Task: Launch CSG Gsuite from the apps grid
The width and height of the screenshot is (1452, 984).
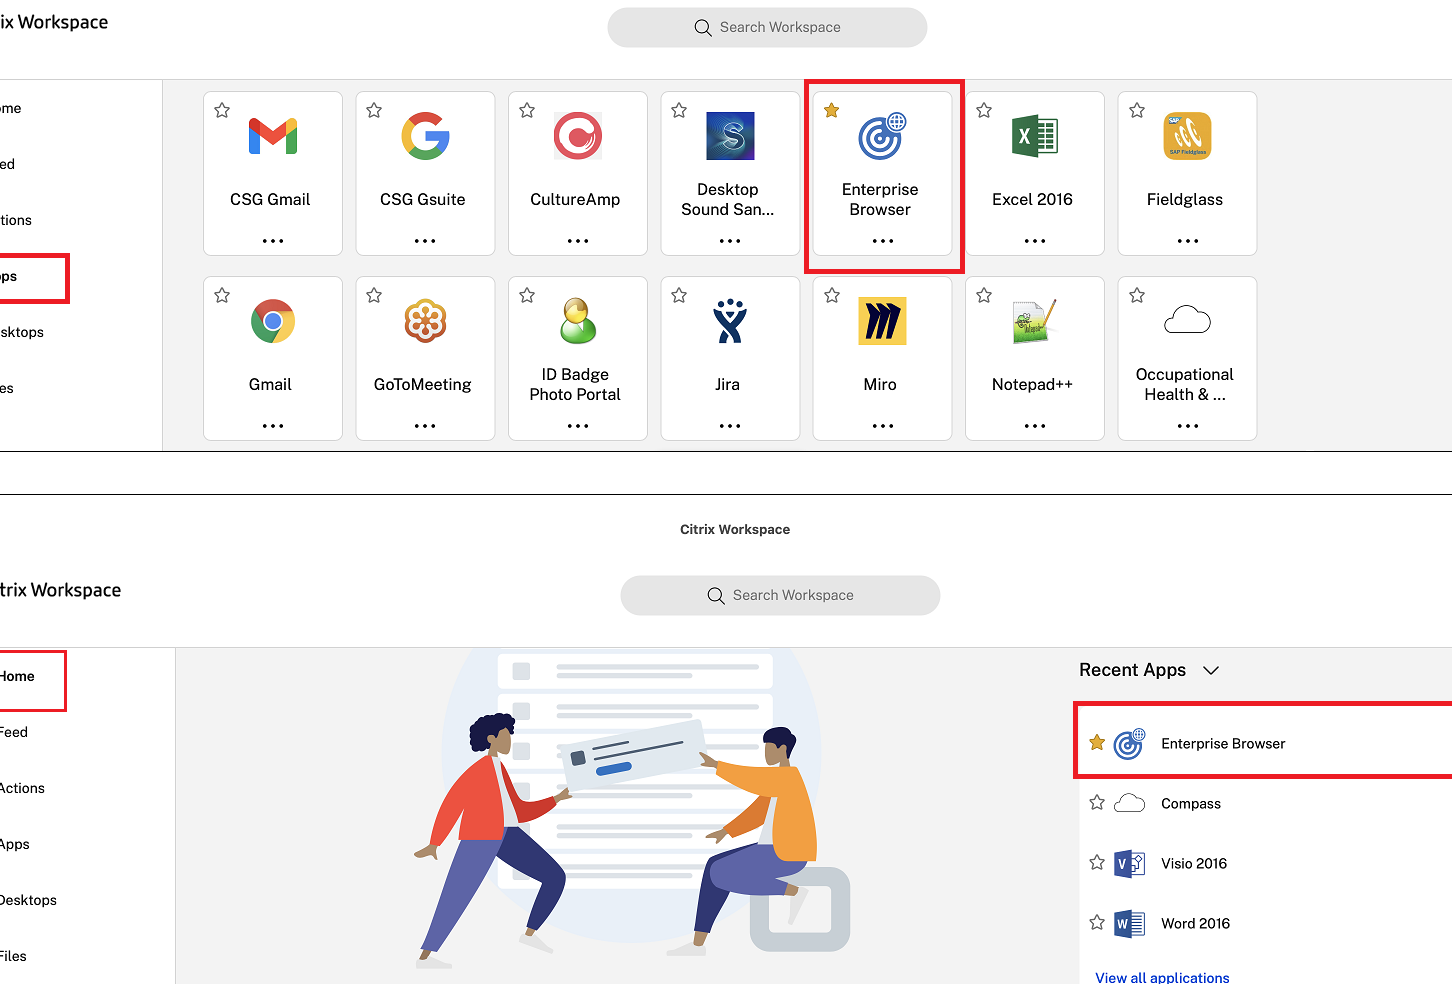Action: 425,137
